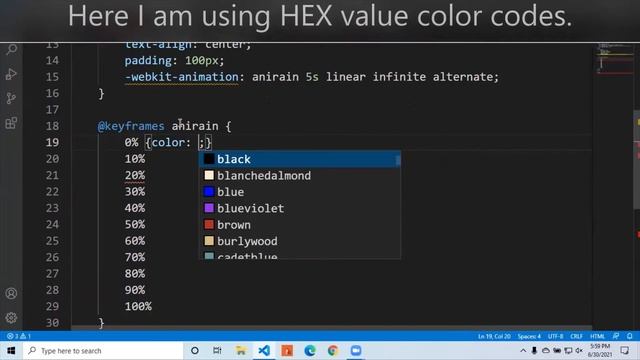Click 'UTF-8' encoding status
The image size is (640, 360).
556,336
